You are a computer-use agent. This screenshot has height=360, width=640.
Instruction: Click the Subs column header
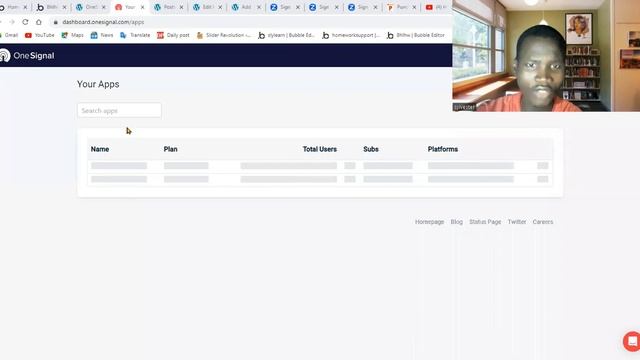[x=371, y=149]
